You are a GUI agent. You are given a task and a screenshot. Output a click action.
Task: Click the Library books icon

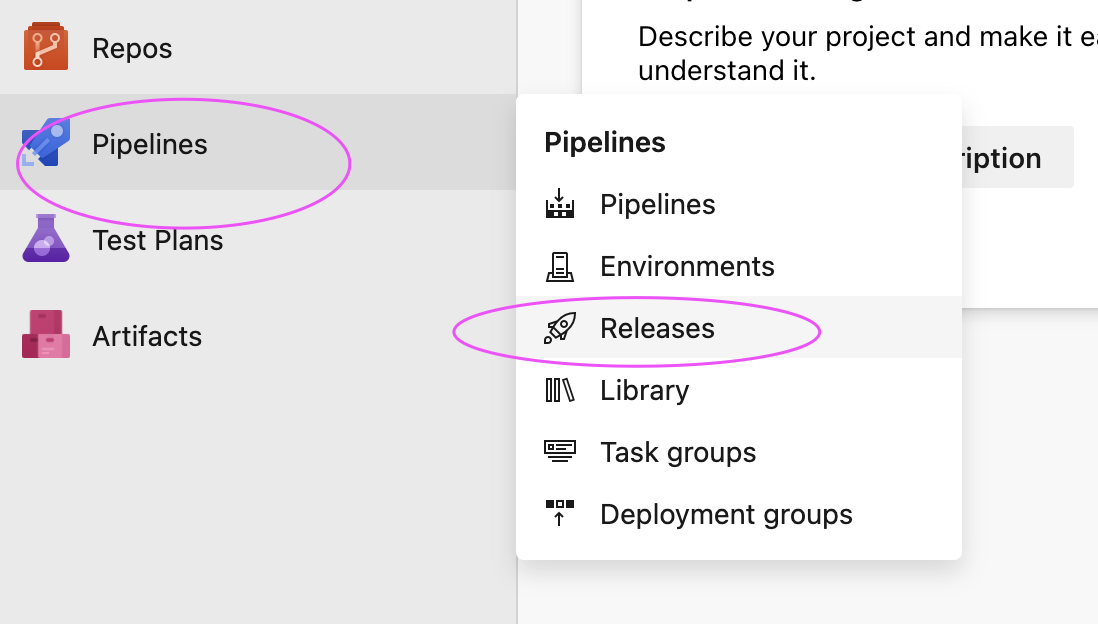[x=560, y=390]
